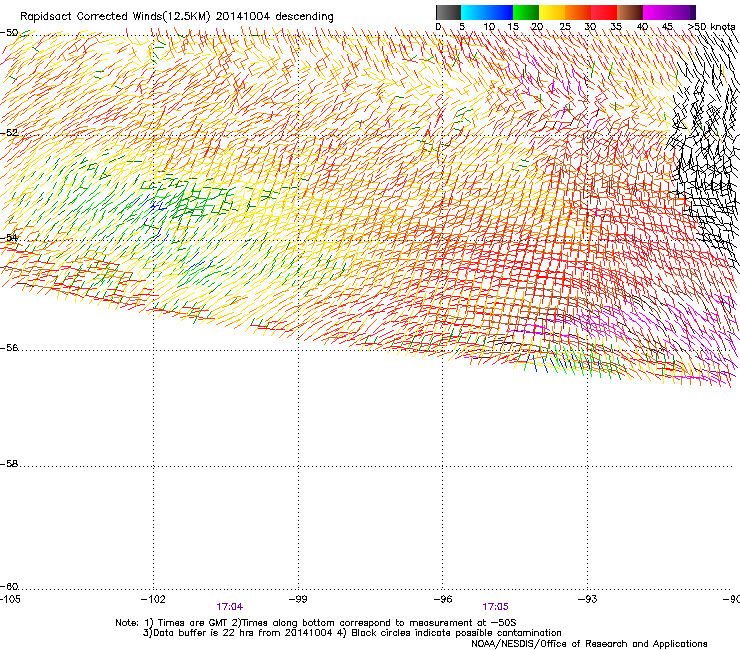Click the -56 latitude axis label

(9, 348)
